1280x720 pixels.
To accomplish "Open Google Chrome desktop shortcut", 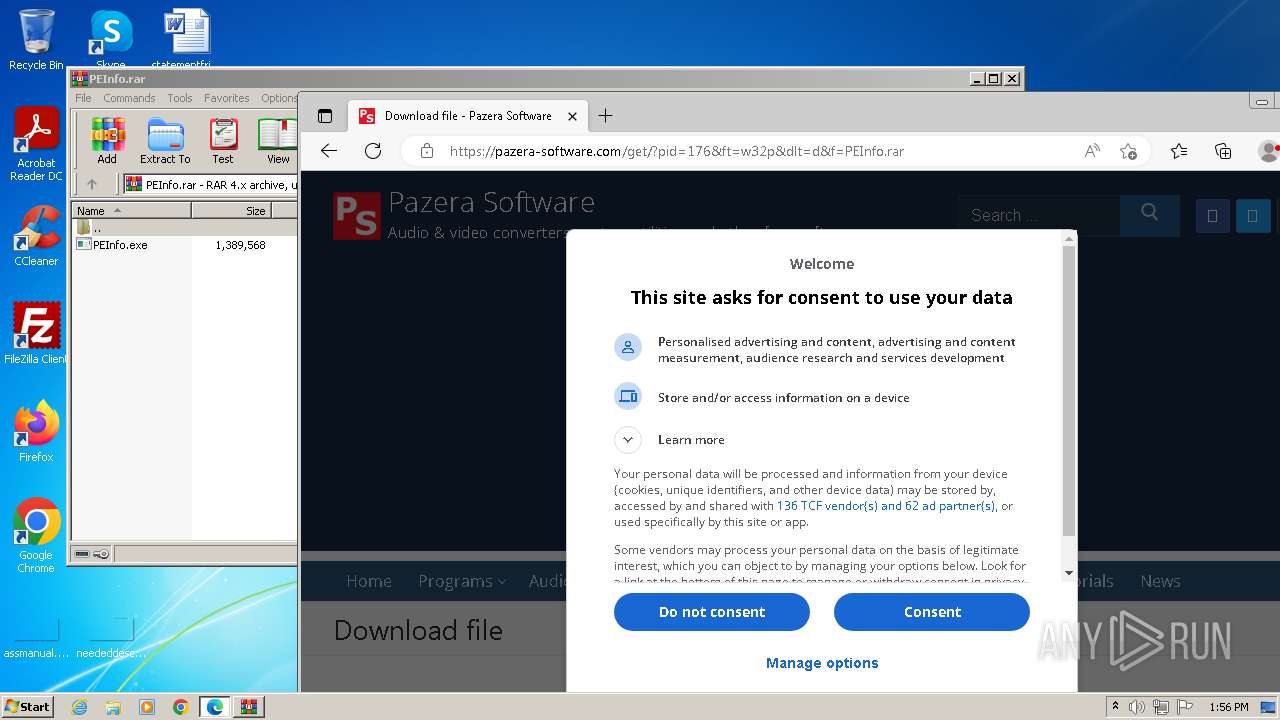I will tap(36, 536).
